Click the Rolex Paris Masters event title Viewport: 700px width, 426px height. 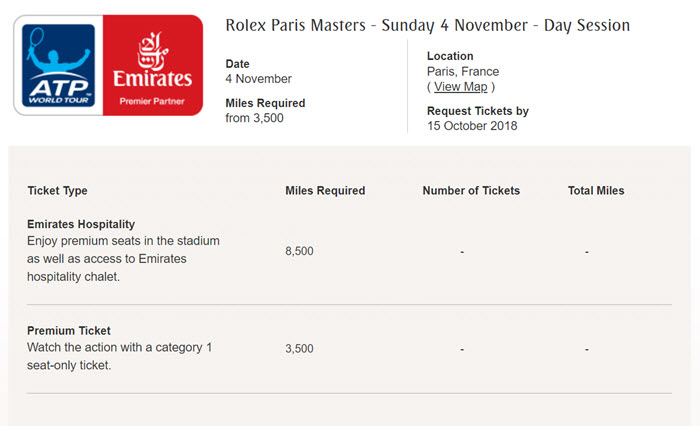pos(428,25)
